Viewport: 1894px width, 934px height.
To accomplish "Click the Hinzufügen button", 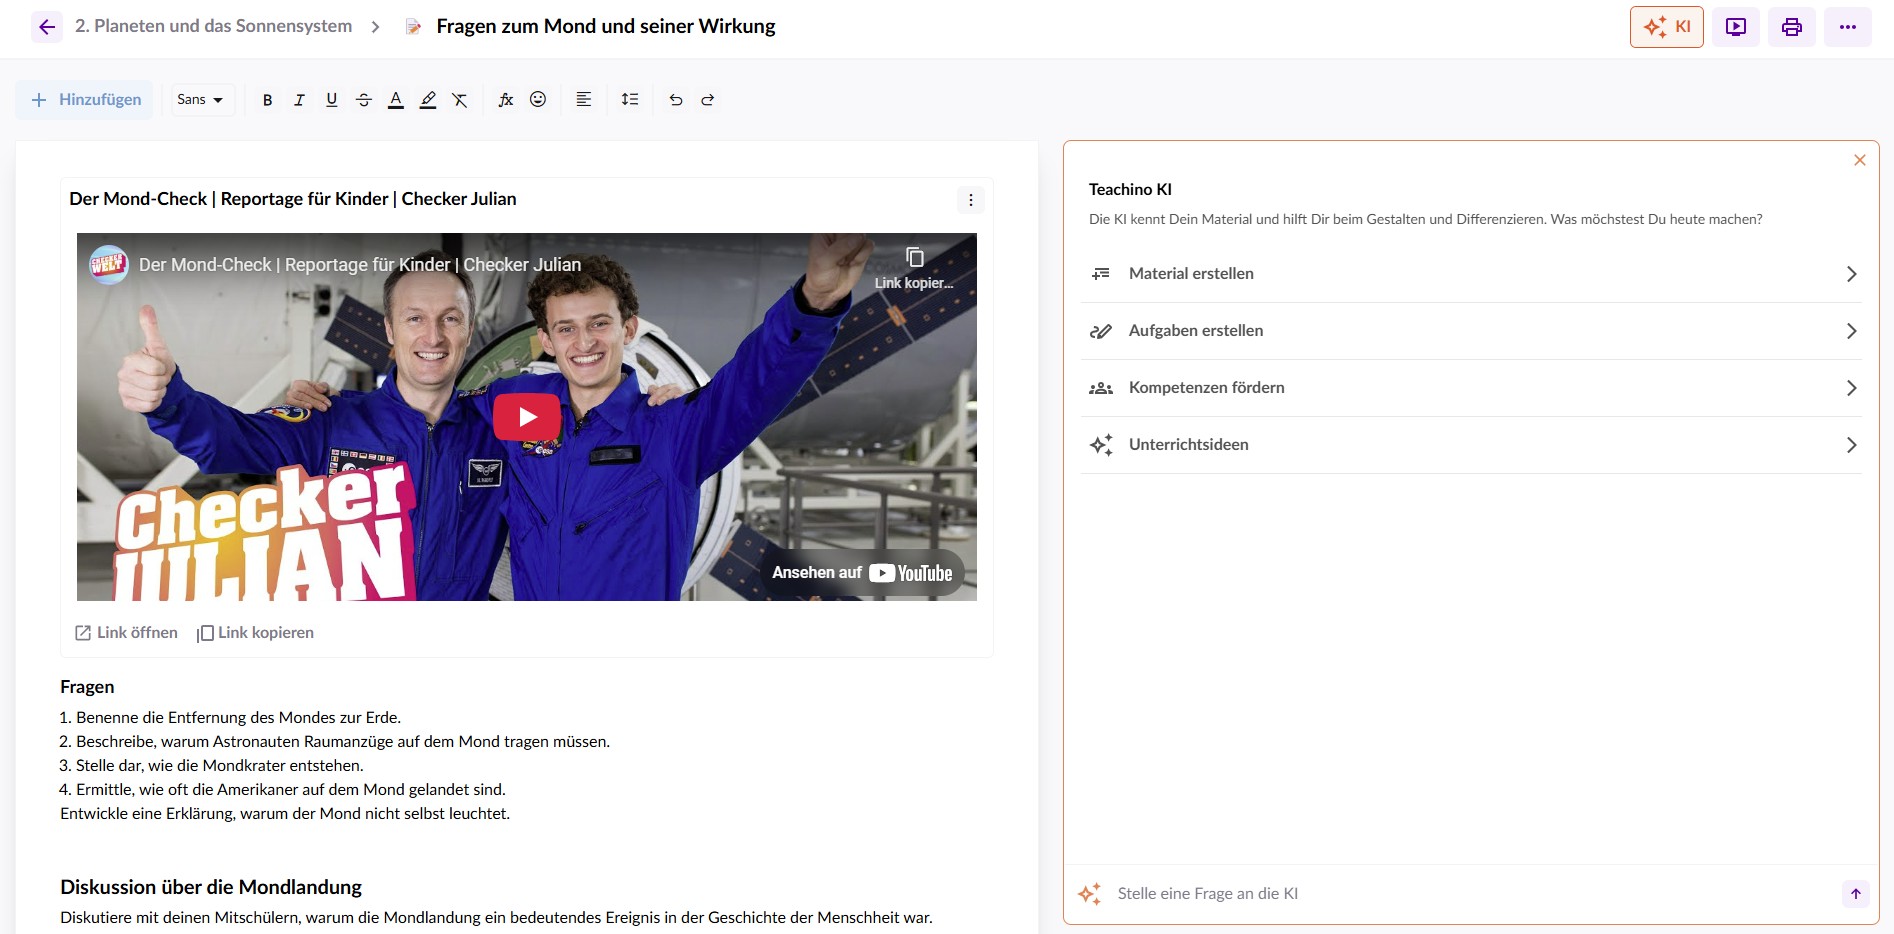I will 86,100.
